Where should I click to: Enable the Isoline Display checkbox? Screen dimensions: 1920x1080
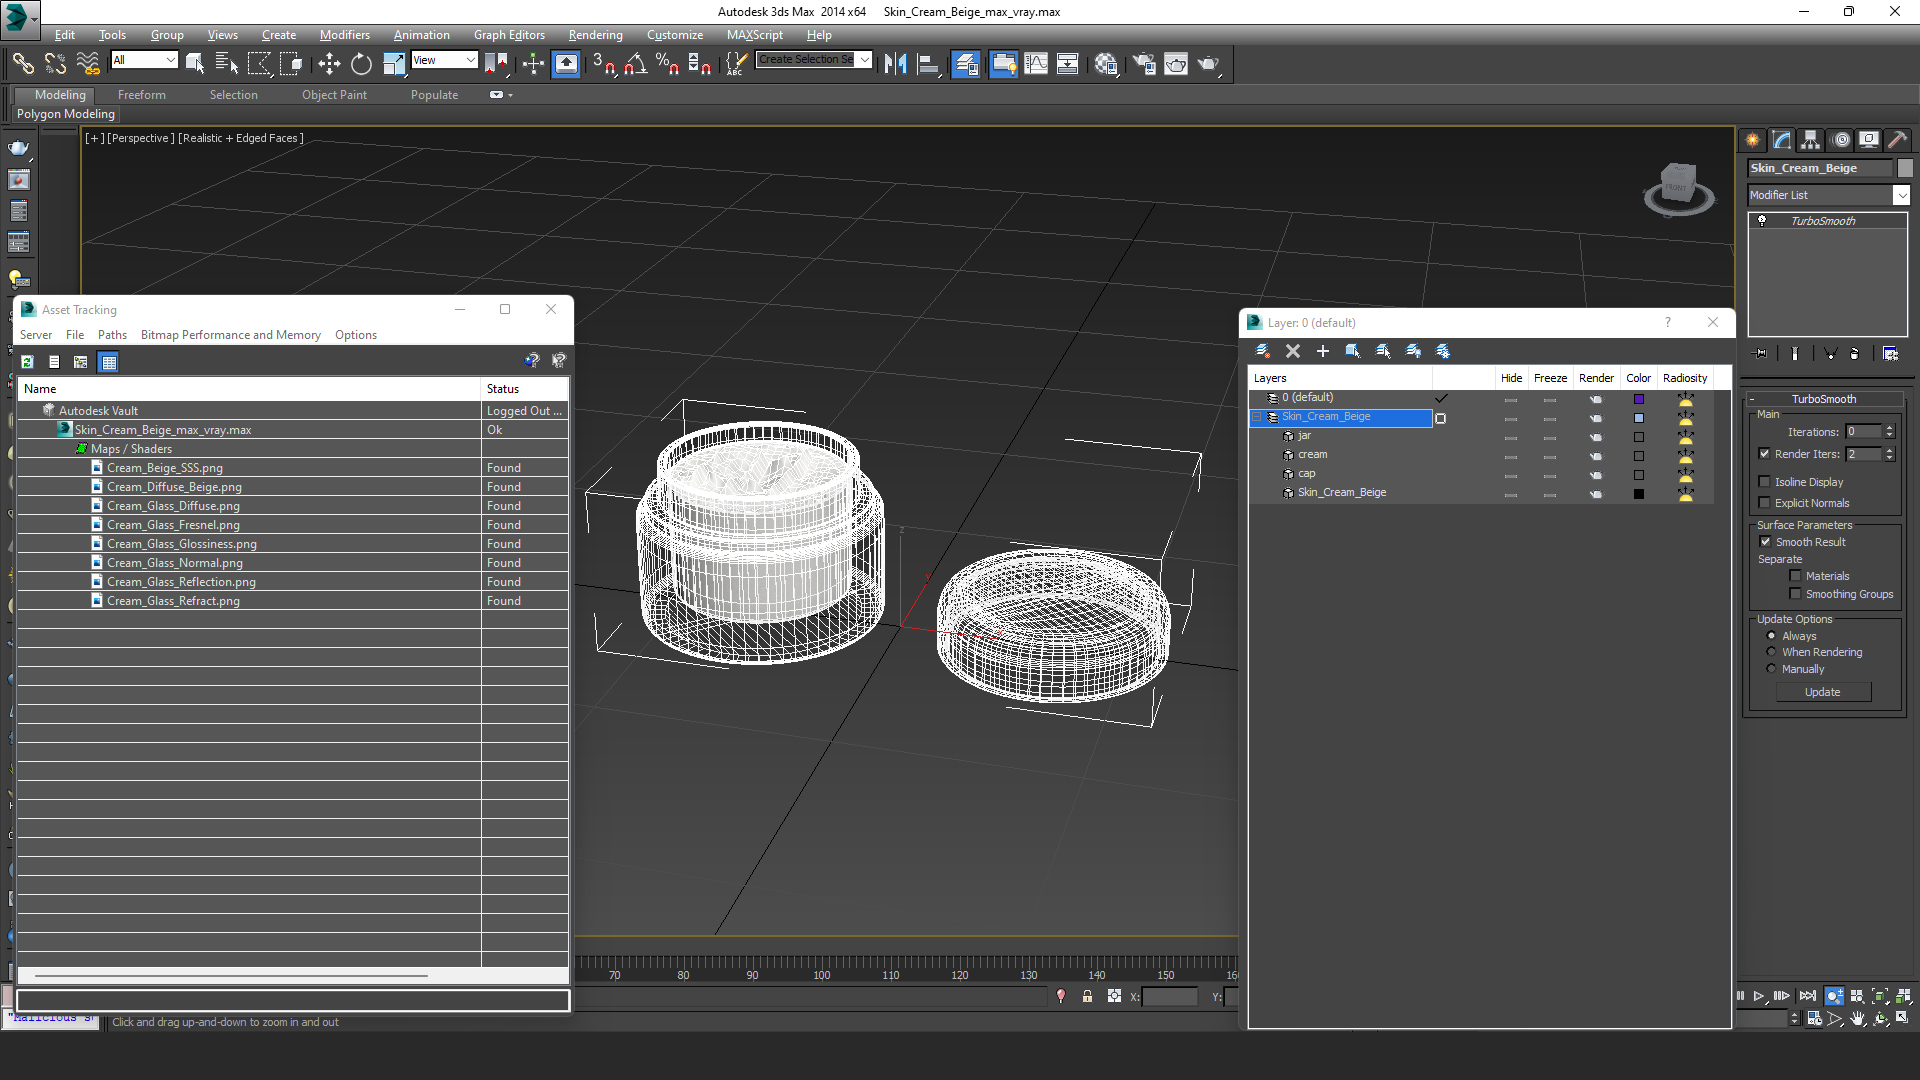(x=1765, y=482)
